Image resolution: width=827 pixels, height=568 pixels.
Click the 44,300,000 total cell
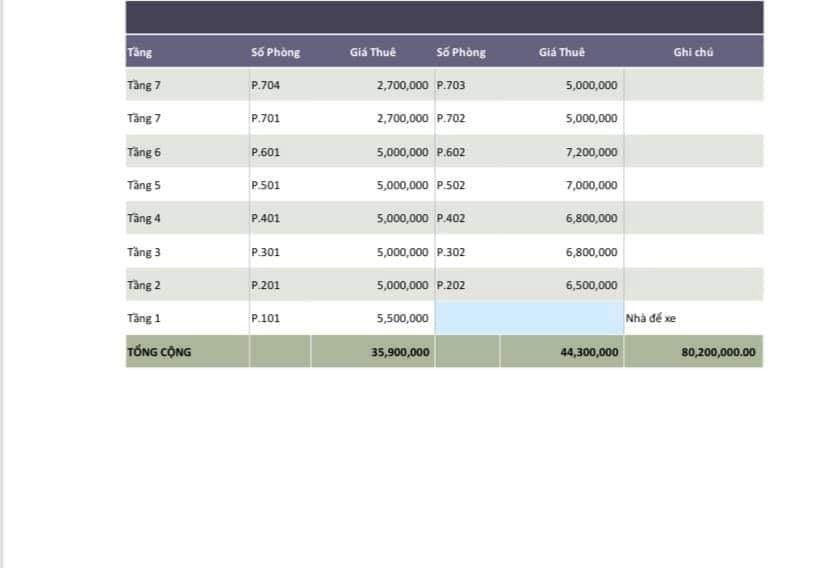point(589,352)
